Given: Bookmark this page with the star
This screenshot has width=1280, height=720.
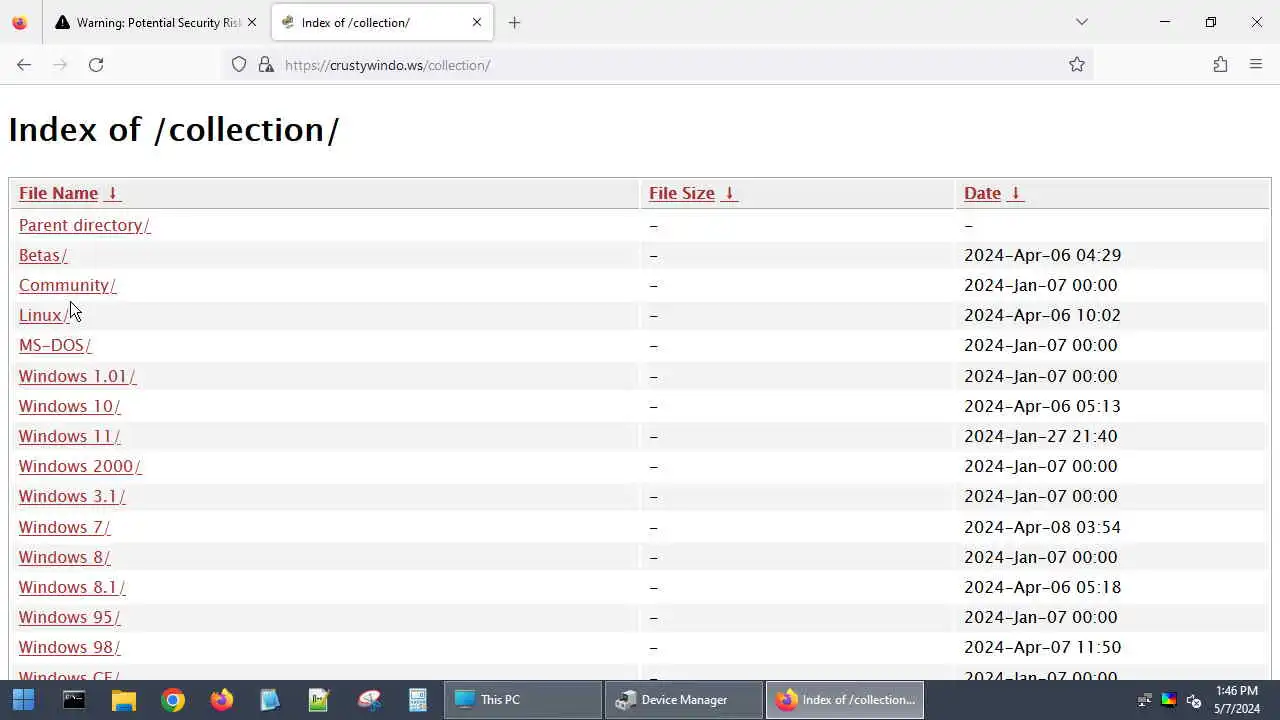Looking at the screenshot, I should point(1077,65).
